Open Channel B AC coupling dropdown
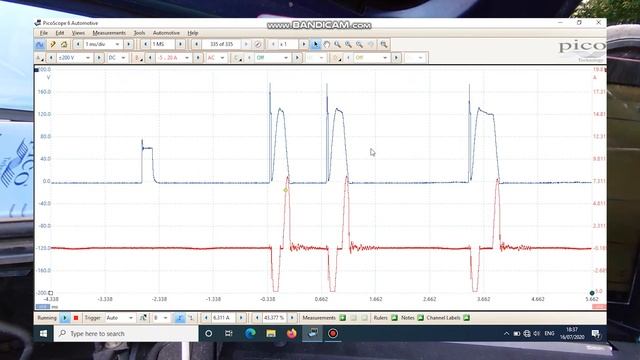 click(x=216, y=58)
